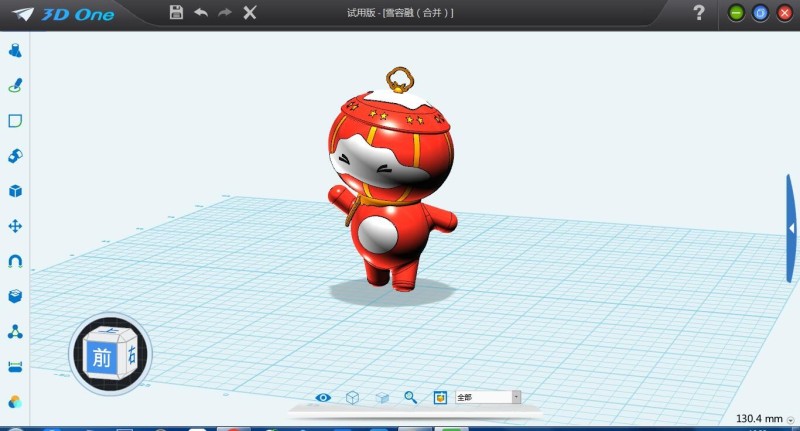This screenshot has width=800, height=431.
Task: Switch to wireframe cube display mode
Action: 353,397
